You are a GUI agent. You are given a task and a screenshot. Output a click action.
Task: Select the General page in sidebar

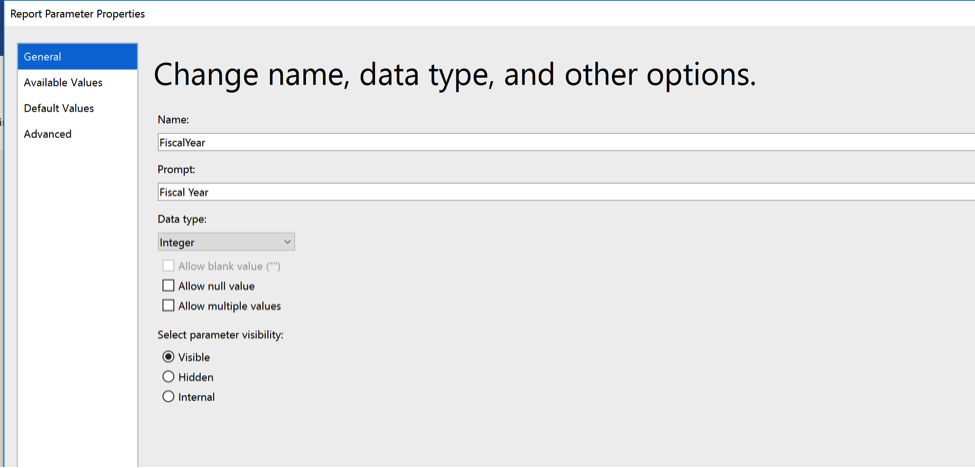[78, 57]
